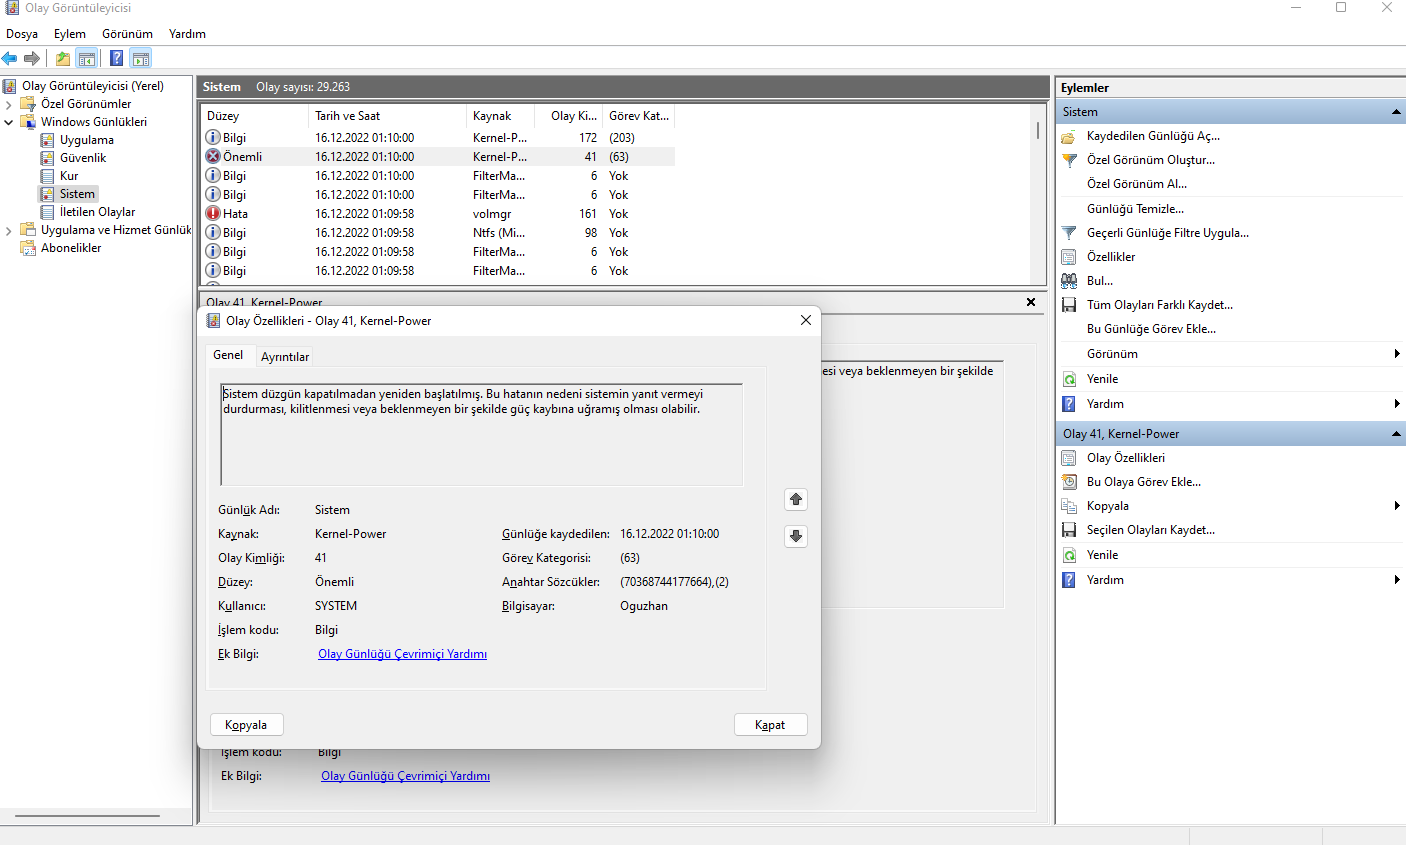Open 'Geçerli Günlüğe Filtre Uygula' filter action
The width and height of the screenshot is (1406, 845).
pyautogui.click(x=1167, y=233)
